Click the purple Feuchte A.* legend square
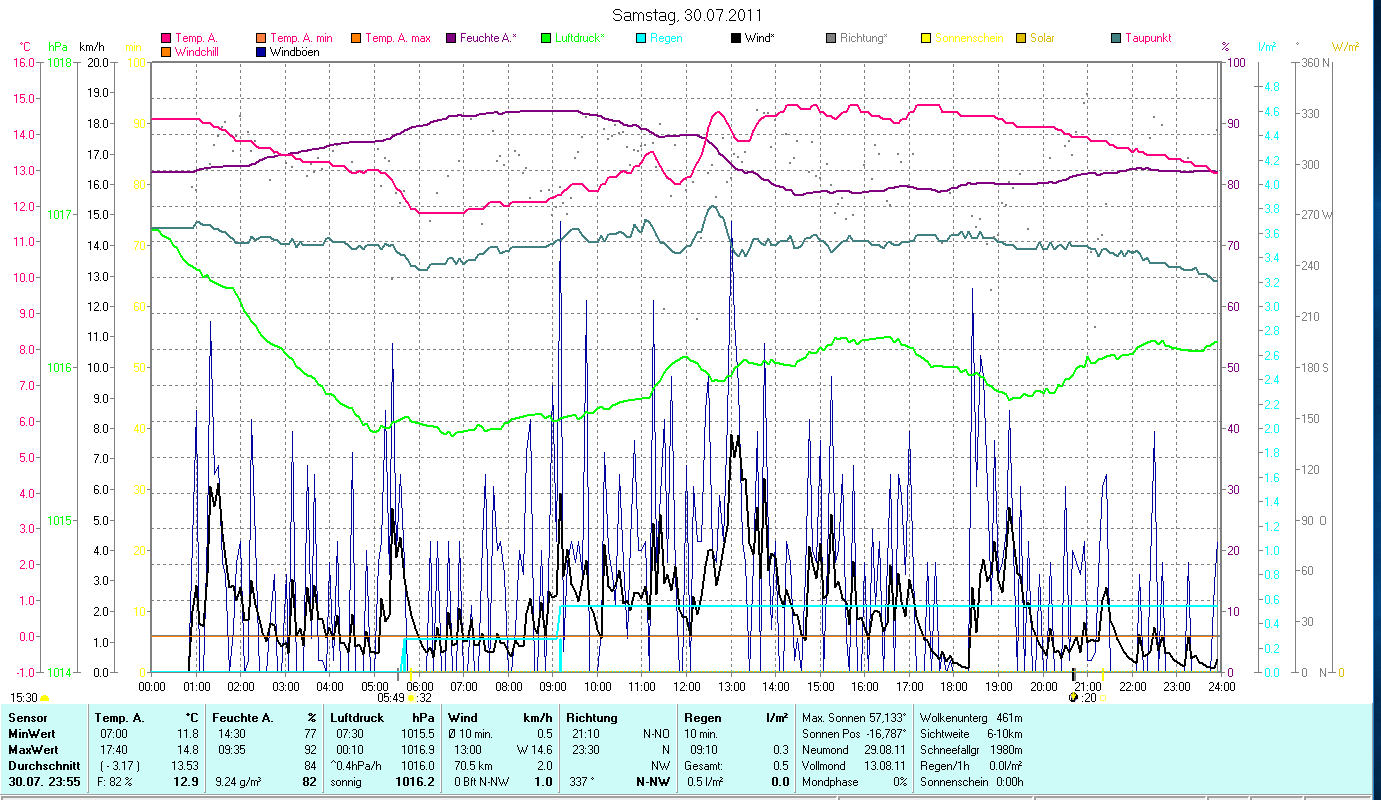Viewport: 1381px width, 800px height. [450, 39]
